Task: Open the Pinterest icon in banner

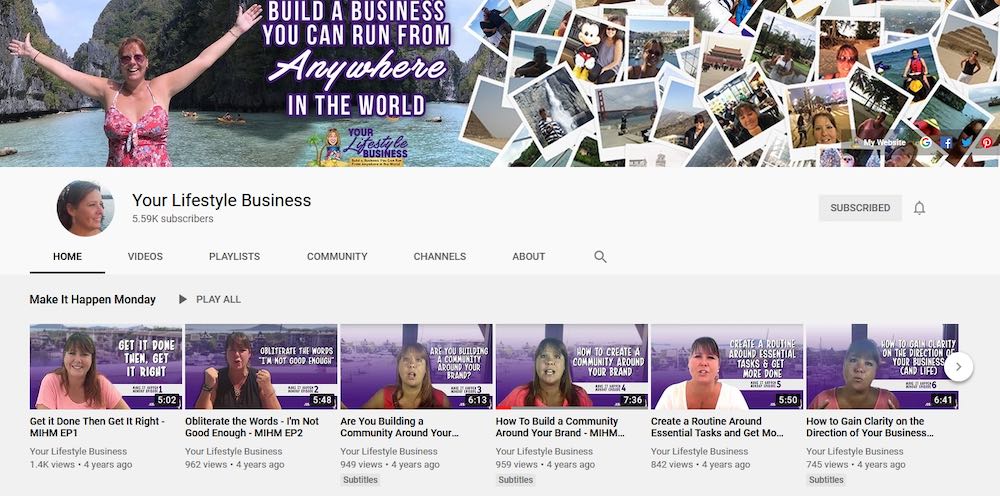Action: point(987,142)
